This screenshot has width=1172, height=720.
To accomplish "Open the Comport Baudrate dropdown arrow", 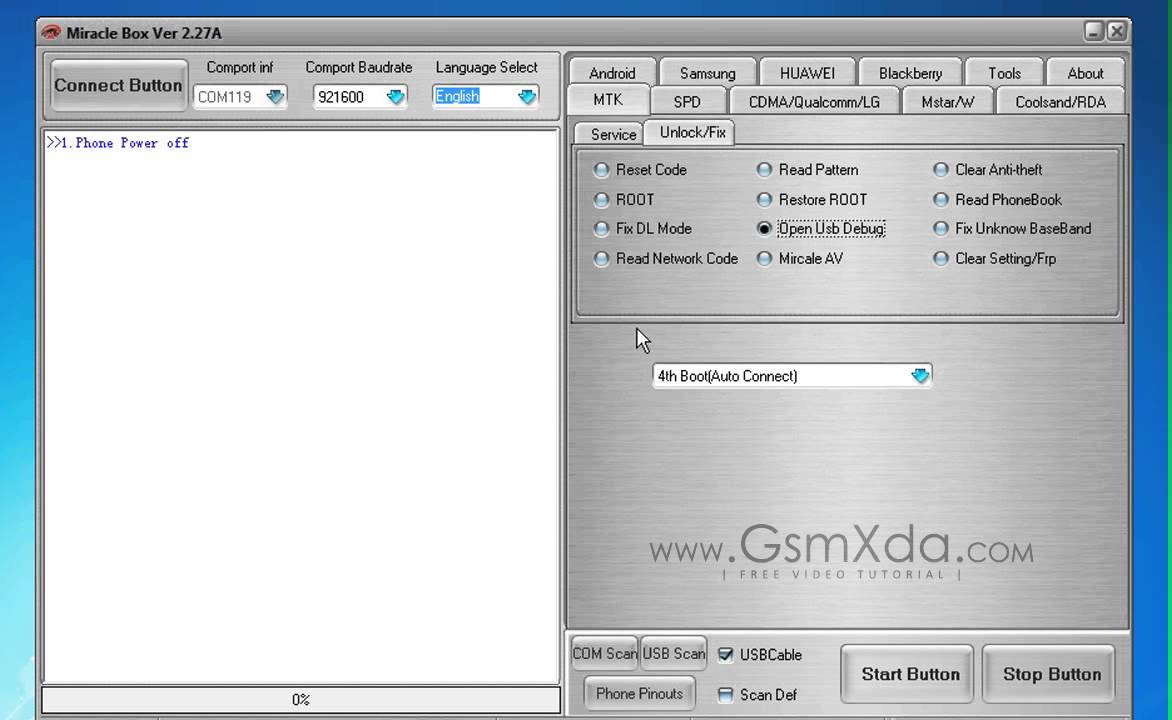I will (395, 96).
